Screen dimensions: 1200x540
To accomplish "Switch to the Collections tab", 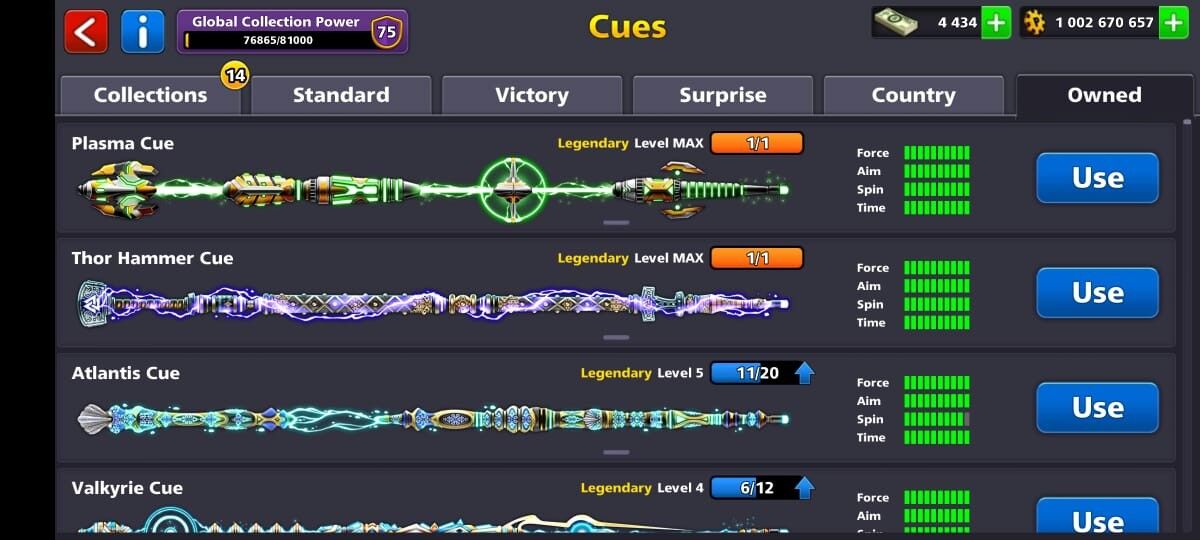I will click(150, 95).
